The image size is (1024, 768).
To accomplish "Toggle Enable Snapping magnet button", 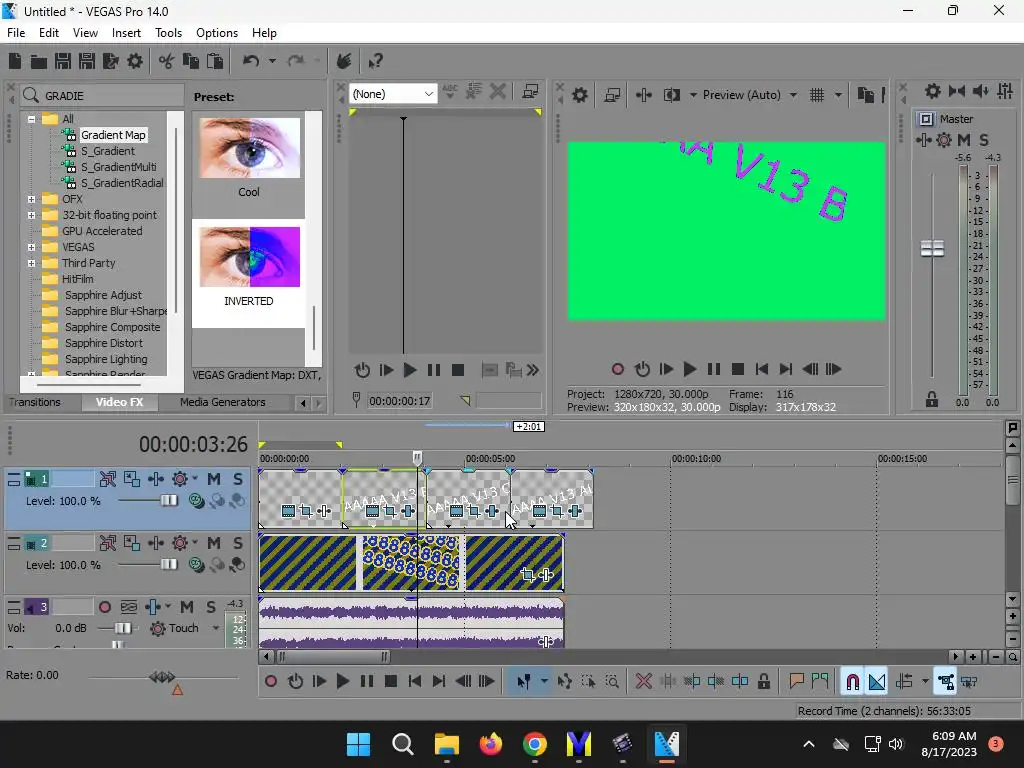I will tap(852, 682).
